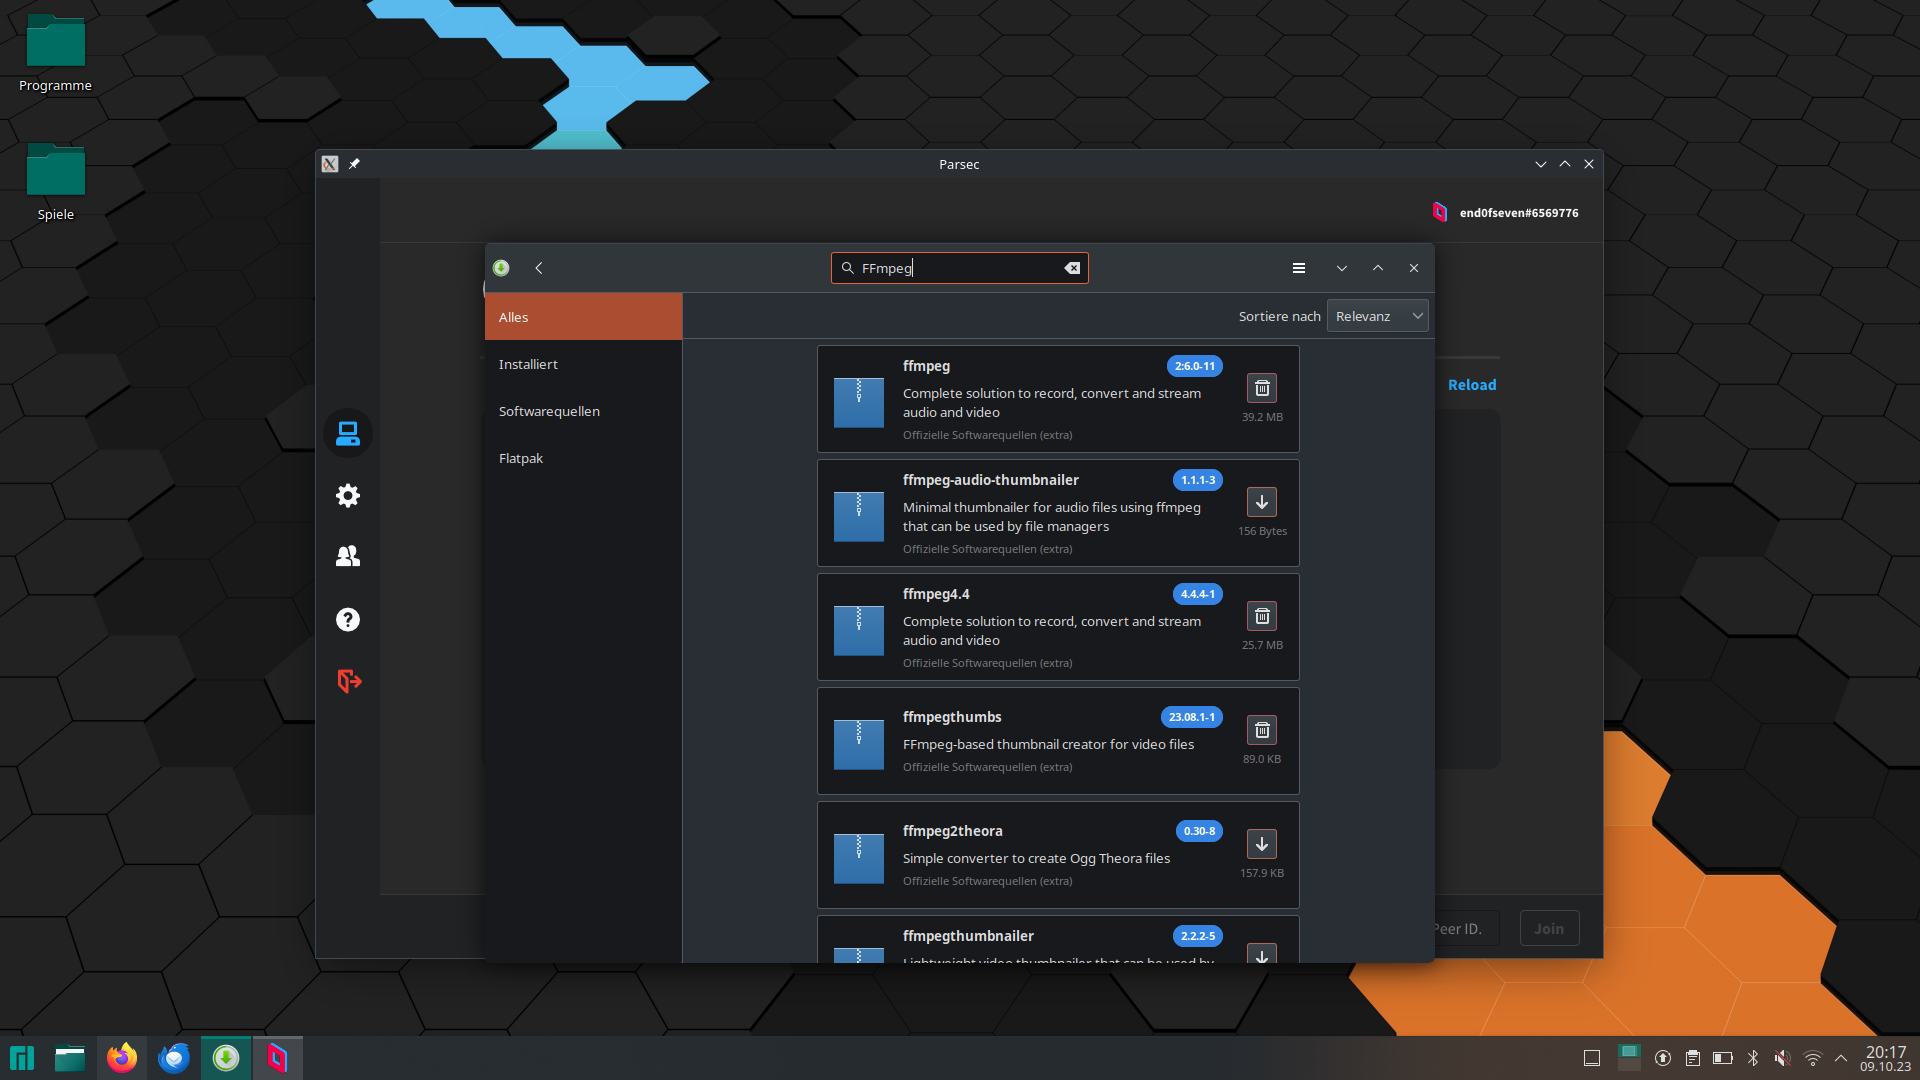
Task: Select the Alles category
Action: pyautogui.click(x=583, y=317)
